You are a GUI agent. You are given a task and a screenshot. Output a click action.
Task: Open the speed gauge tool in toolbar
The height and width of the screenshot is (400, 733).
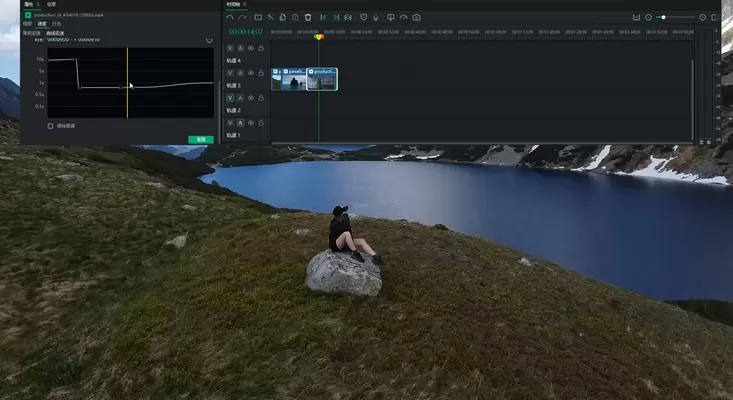click(403, 17)
